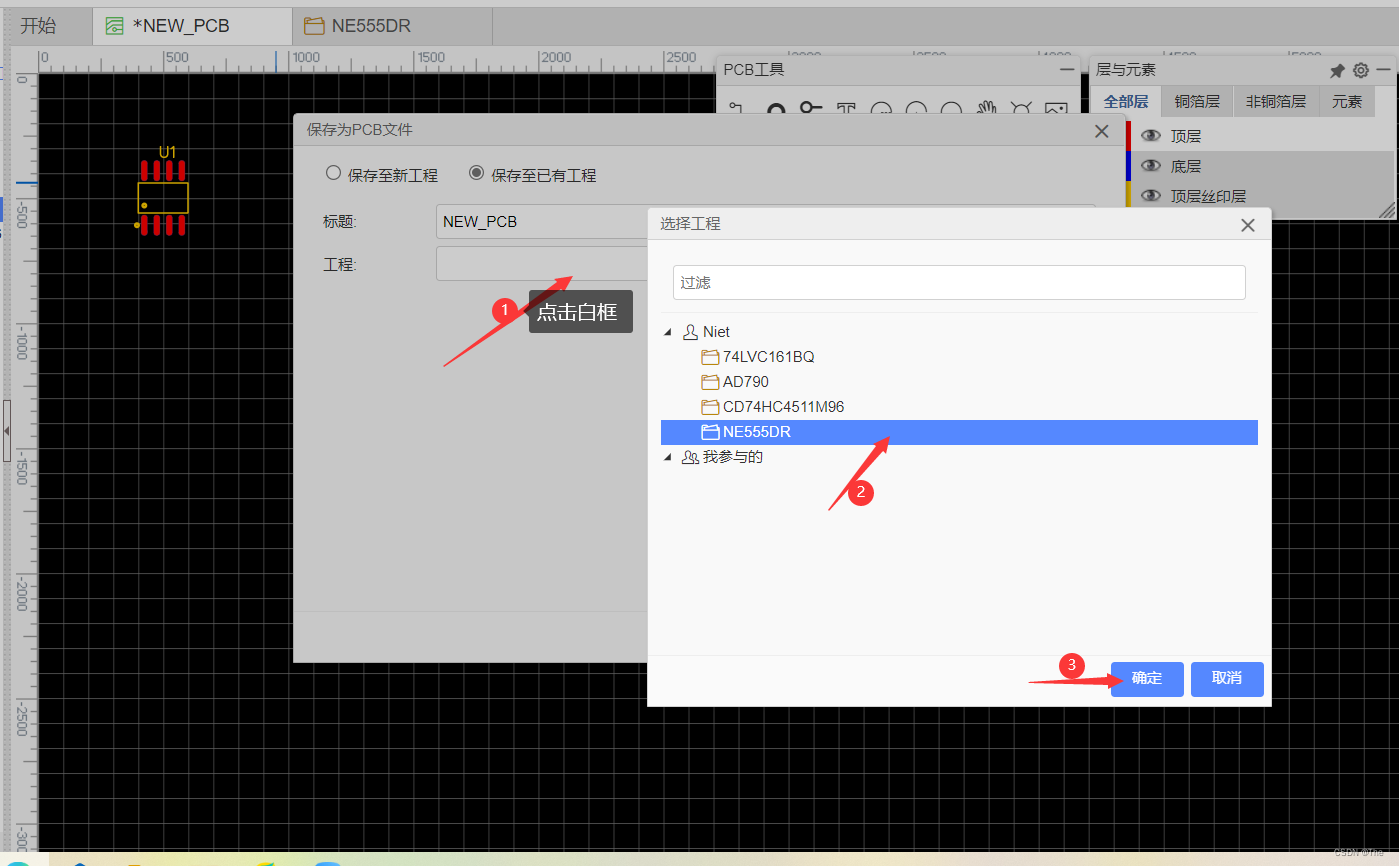Select the hand (move) tool in PCB工具
Image resolution: width=1399 pixels, height=866 pixels.
point(987,108)
